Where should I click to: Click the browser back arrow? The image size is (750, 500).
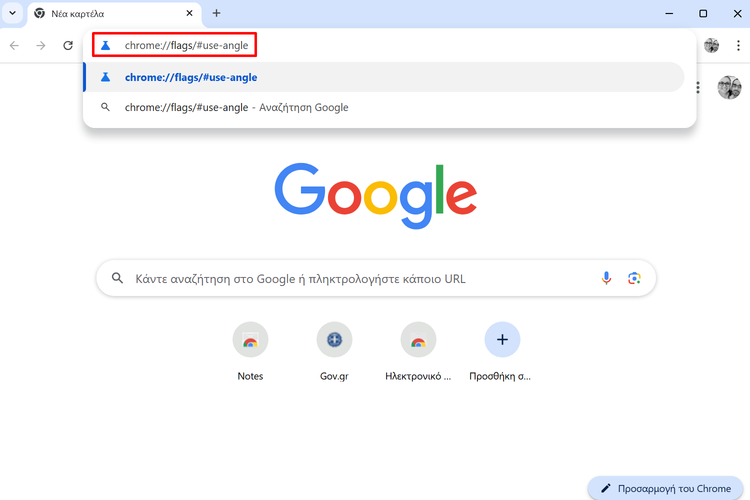14,45
